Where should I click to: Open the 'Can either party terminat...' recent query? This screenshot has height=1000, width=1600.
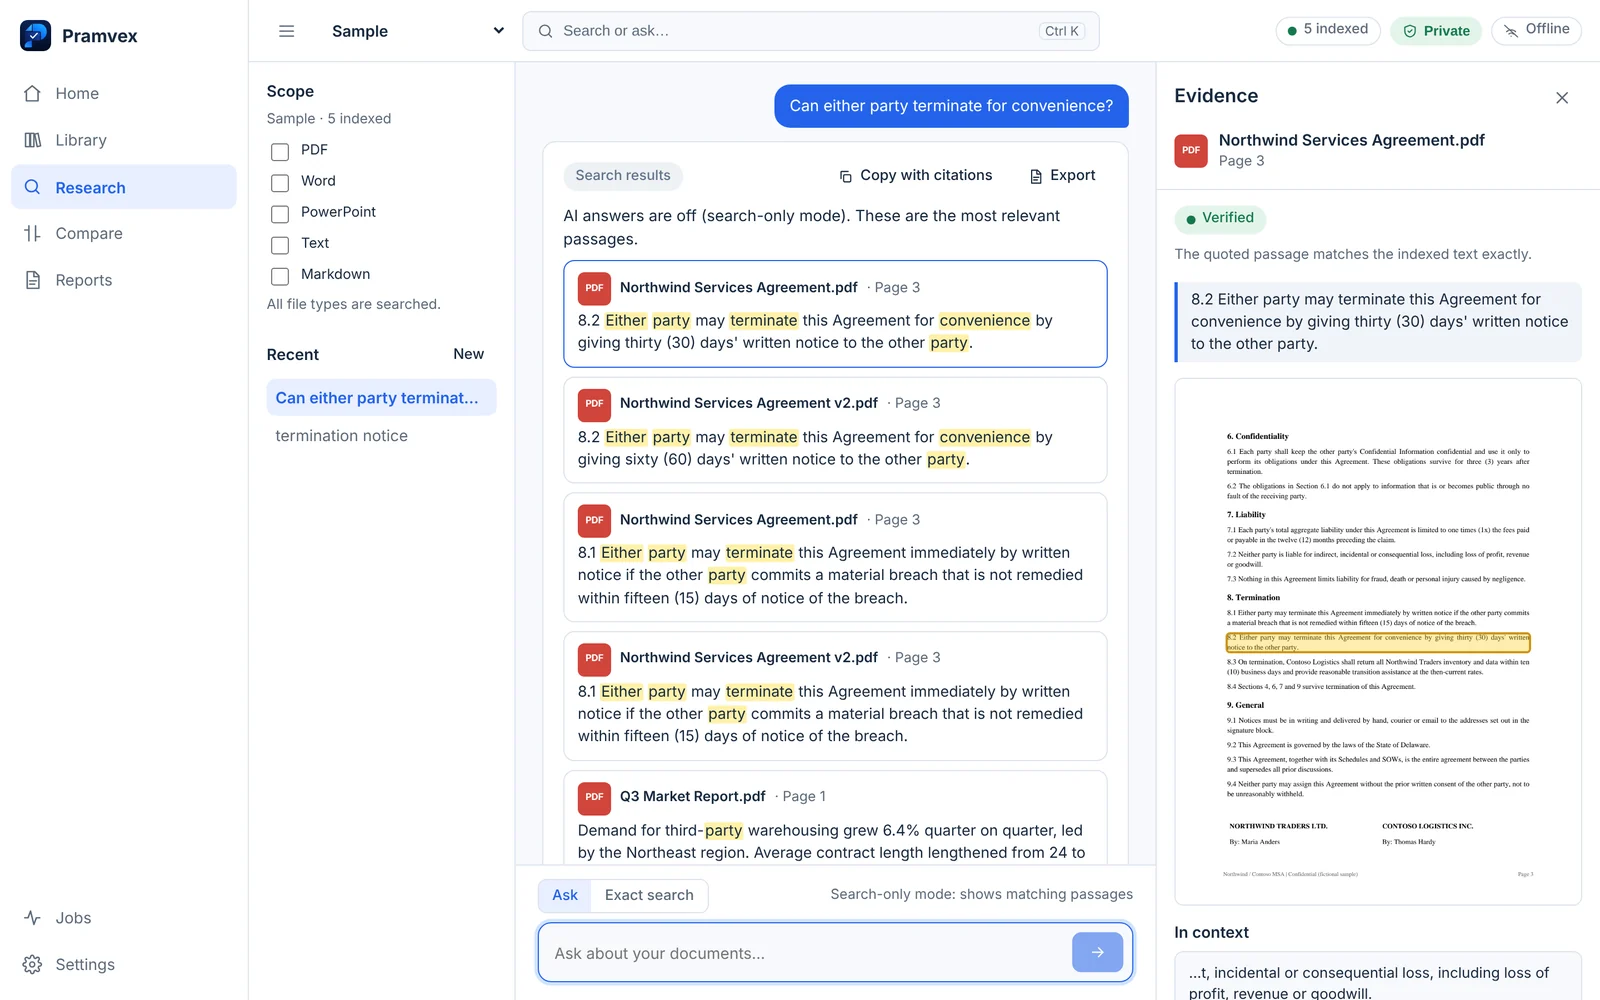(381, 398)
